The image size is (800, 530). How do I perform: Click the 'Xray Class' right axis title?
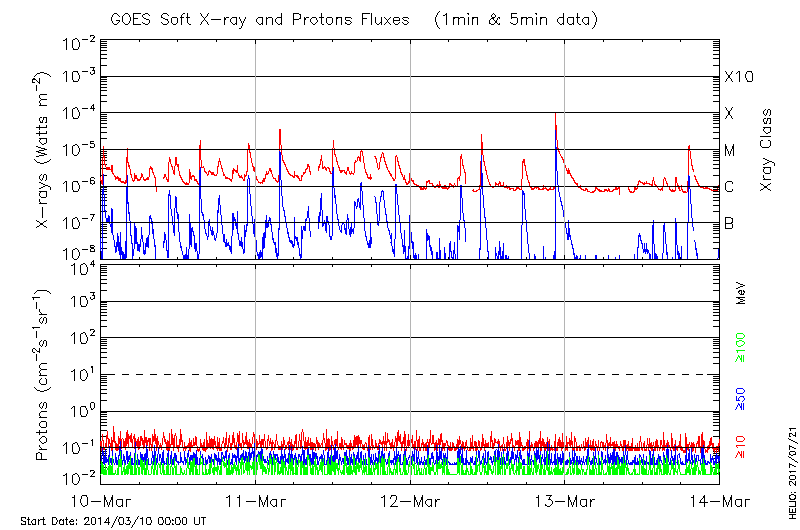(767, 150)
